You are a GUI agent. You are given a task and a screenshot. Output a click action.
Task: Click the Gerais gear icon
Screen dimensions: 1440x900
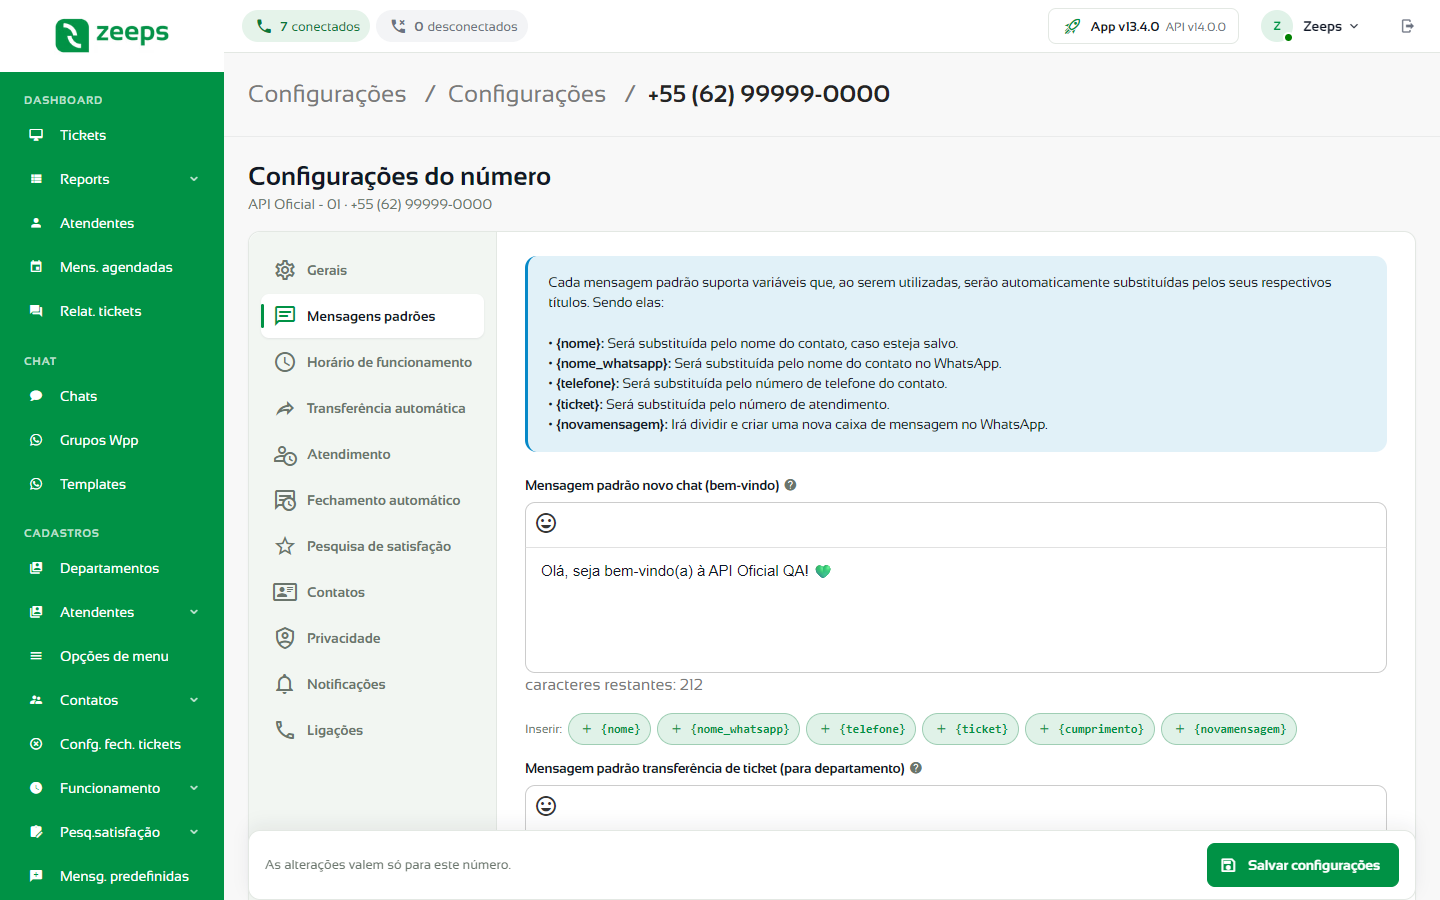(x=285, y=270)
